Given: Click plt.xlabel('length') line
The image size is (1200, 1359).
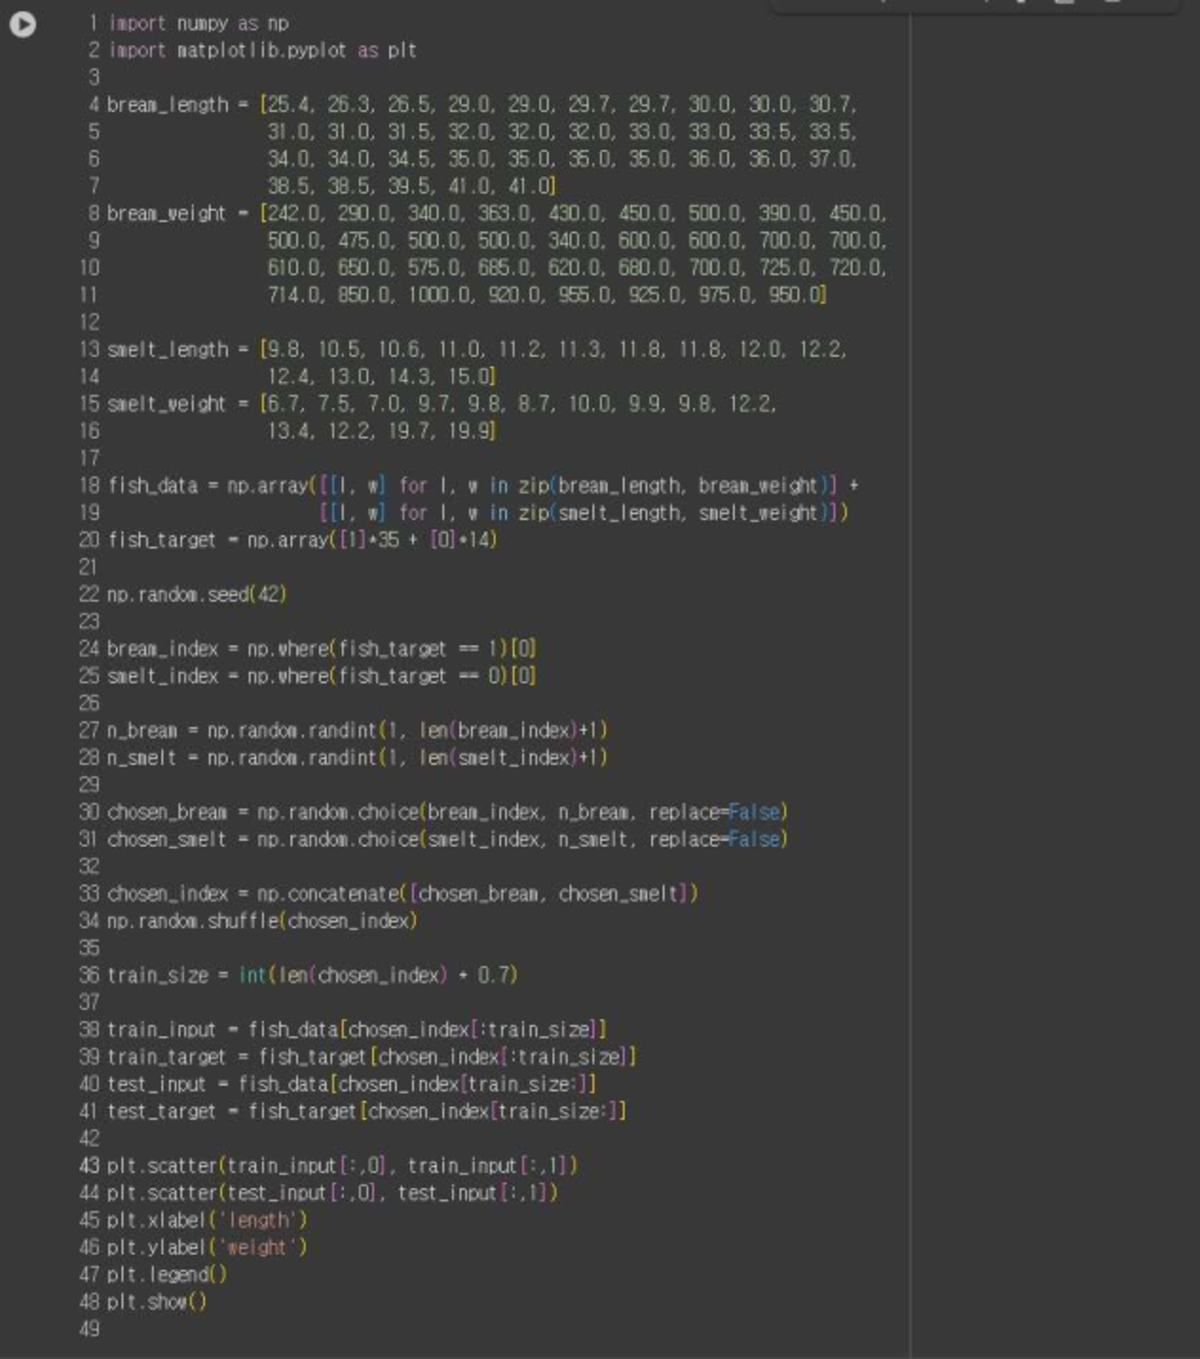Looking at the screenshot, I should pyautogui.click(x=207, y=1220).
